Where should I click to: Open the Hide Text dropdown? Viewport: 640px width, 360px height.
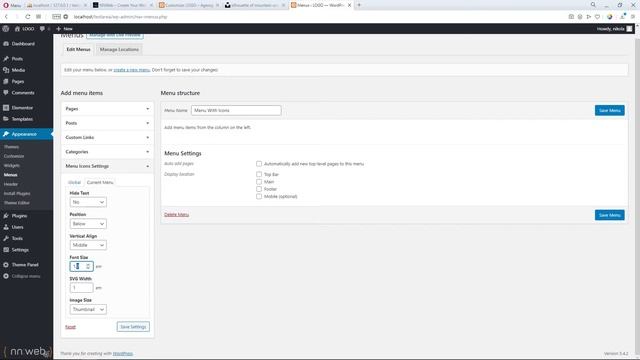(x=88, y=202)
